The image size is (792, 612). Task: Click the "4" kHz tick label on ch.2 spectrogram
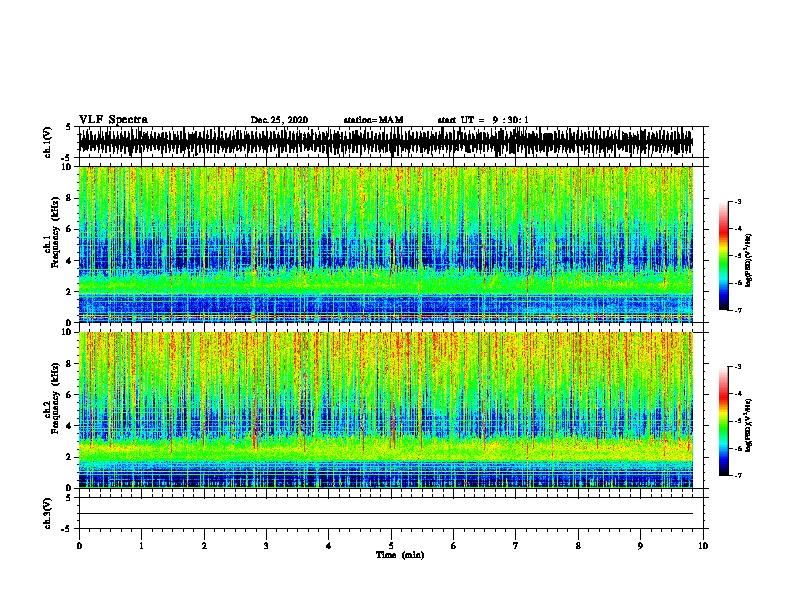(x=70, y=426)
